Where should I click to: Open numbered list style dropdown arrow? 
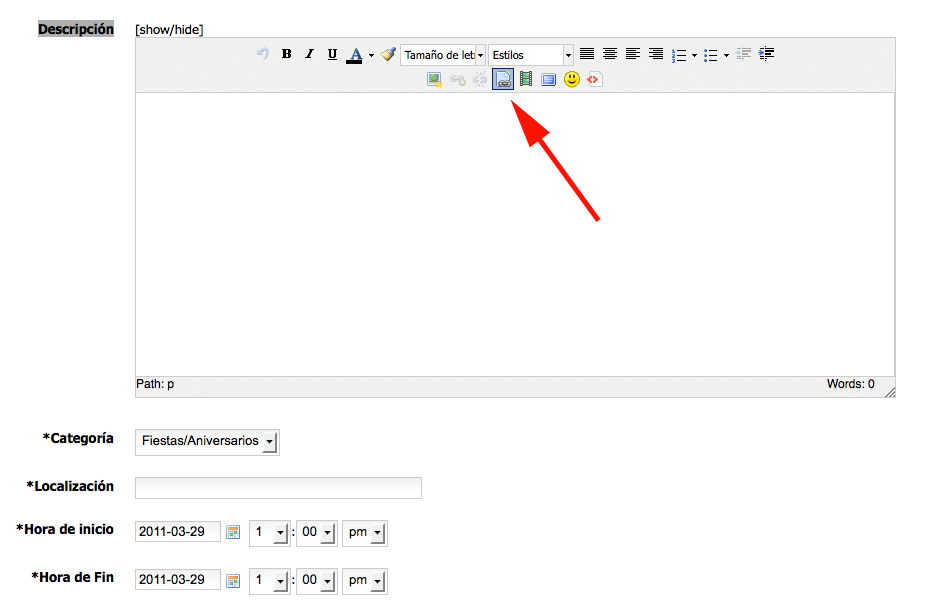[x=694, y=56]
